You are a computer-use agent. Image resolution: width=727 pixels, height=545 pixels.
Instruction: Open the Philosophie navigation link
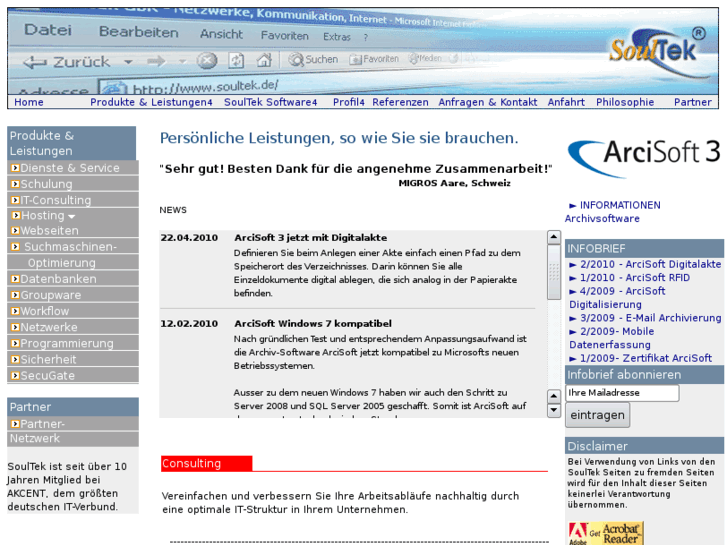pyautogui.click(x=625, y=102)
